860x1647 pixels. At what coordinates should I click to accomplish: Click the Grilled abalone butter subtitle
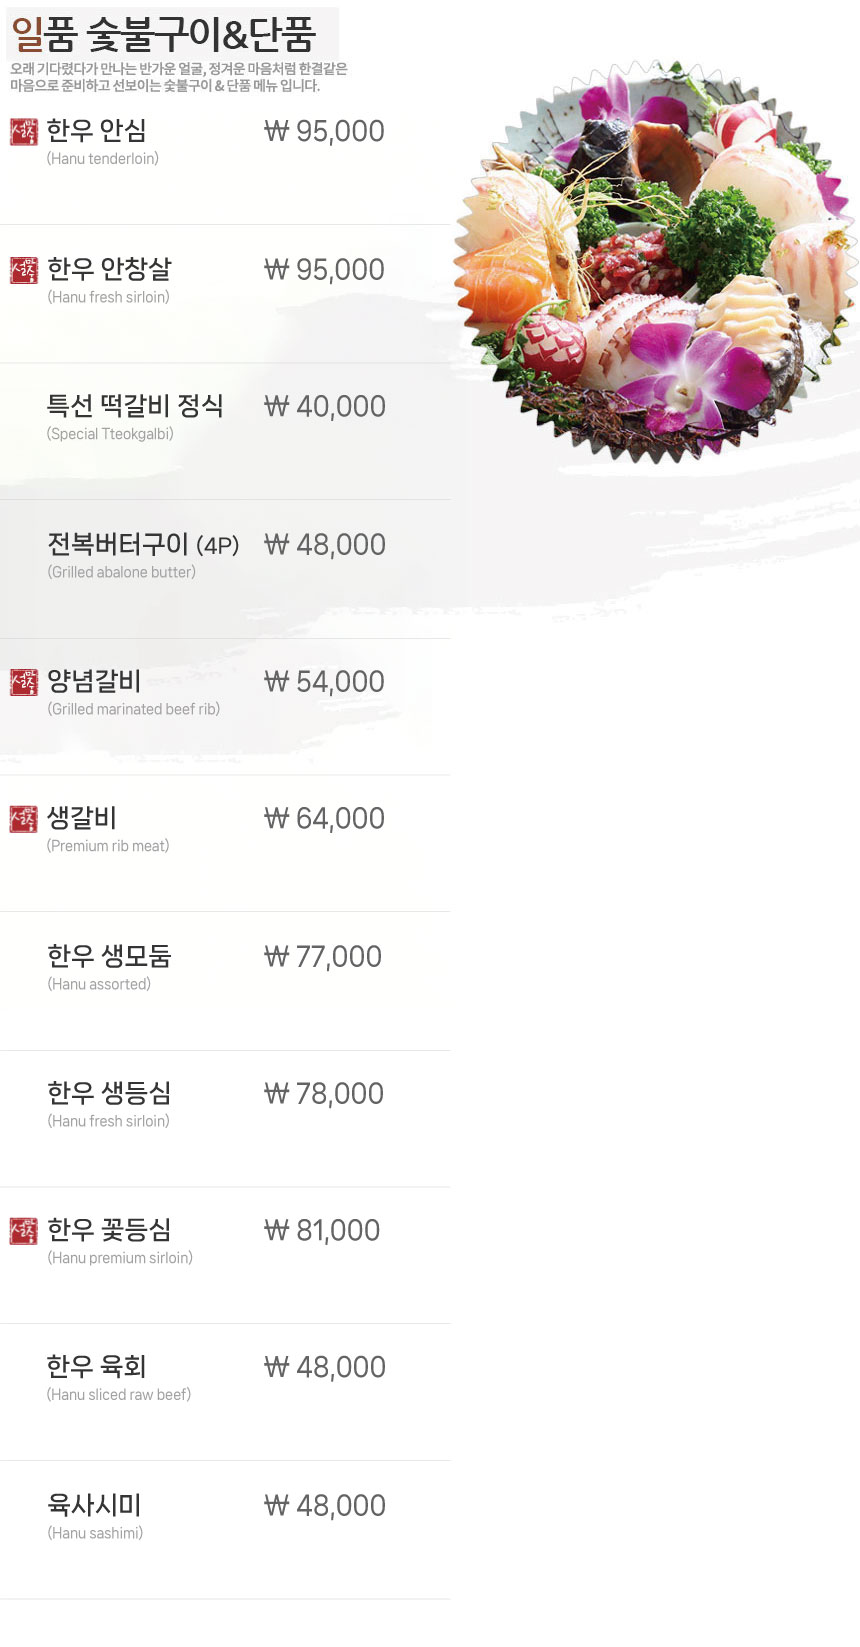122,572
